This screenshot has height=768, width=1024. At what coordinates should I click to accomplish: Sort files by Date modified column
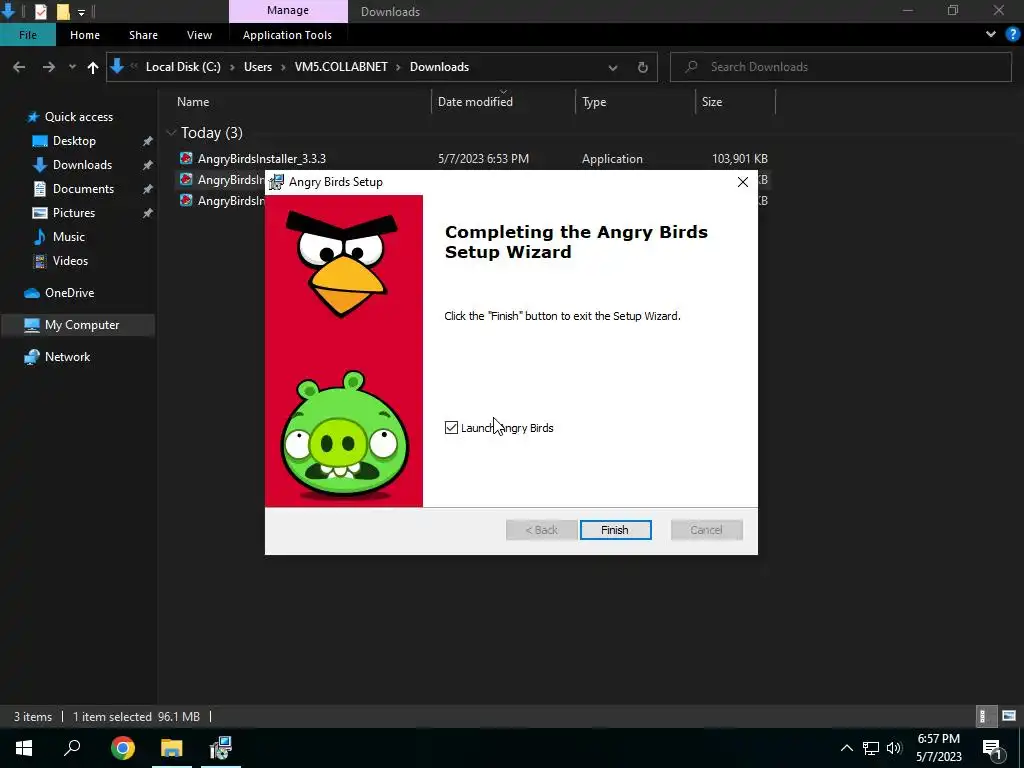pos(475,102)
